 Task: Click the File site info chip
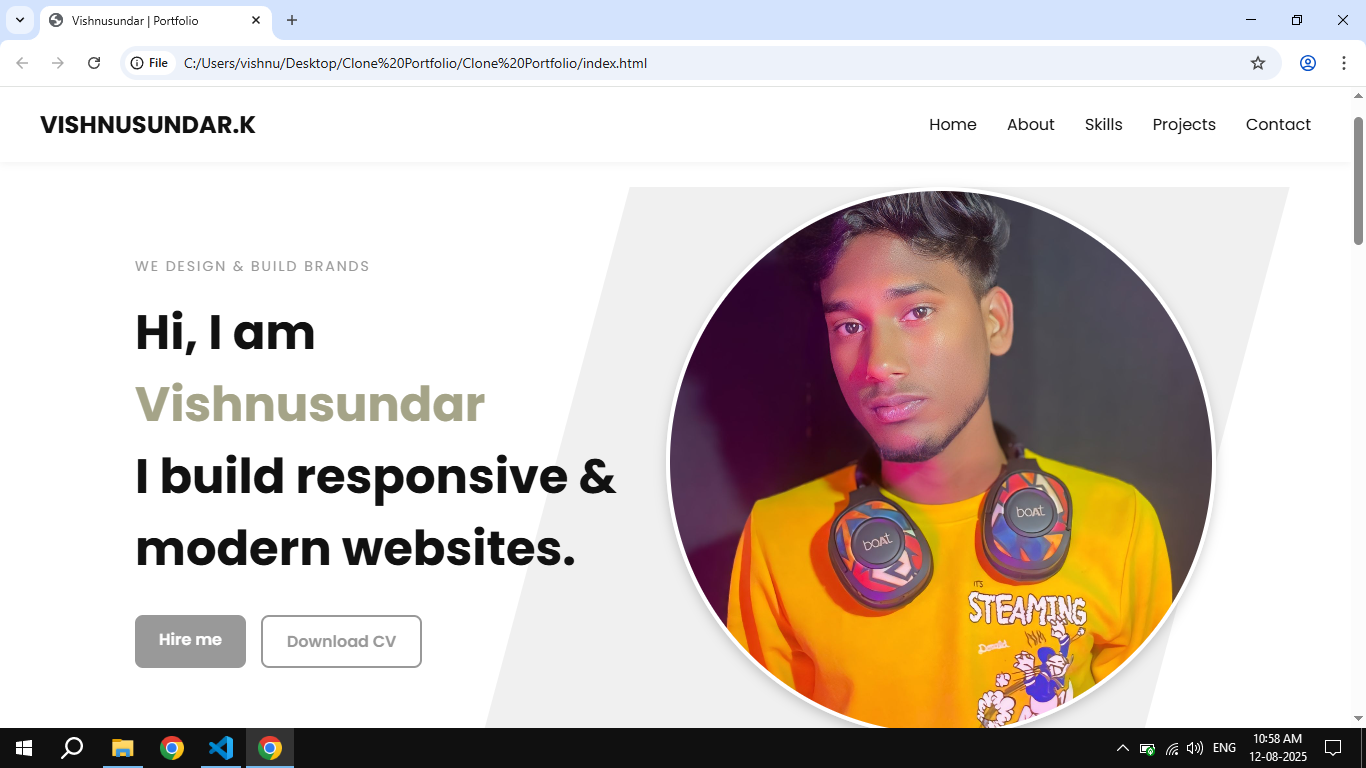pyautogui.click(x=150, y=63)
